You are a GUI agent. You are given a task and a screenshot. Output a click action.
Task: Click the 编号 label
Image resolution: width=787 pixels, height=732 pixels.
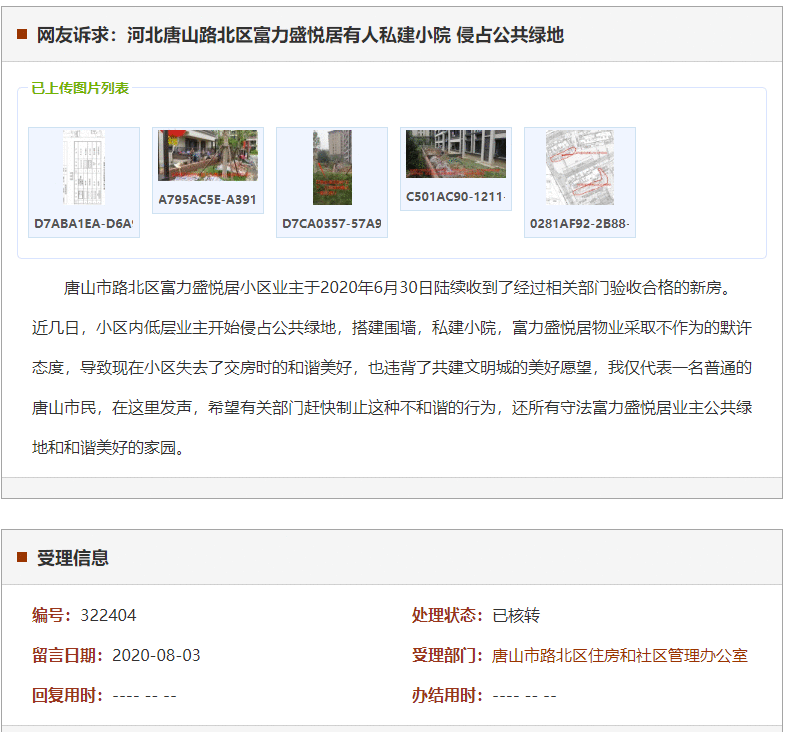tap(51, 616)
